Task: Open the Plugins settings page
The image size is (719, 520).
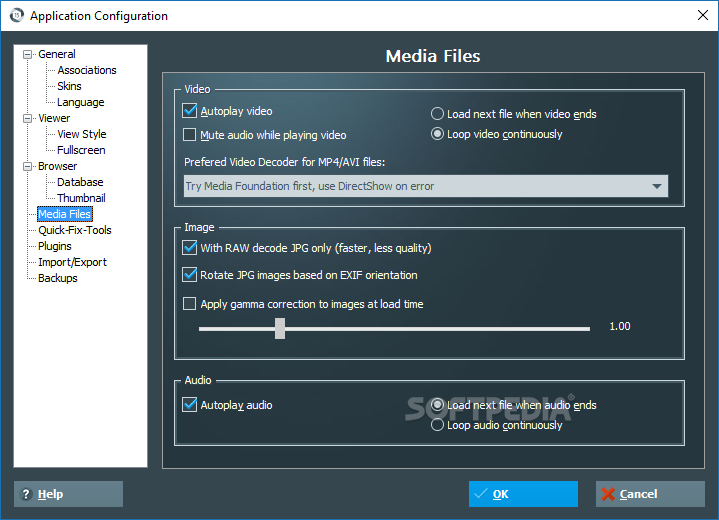Action: 55,246
